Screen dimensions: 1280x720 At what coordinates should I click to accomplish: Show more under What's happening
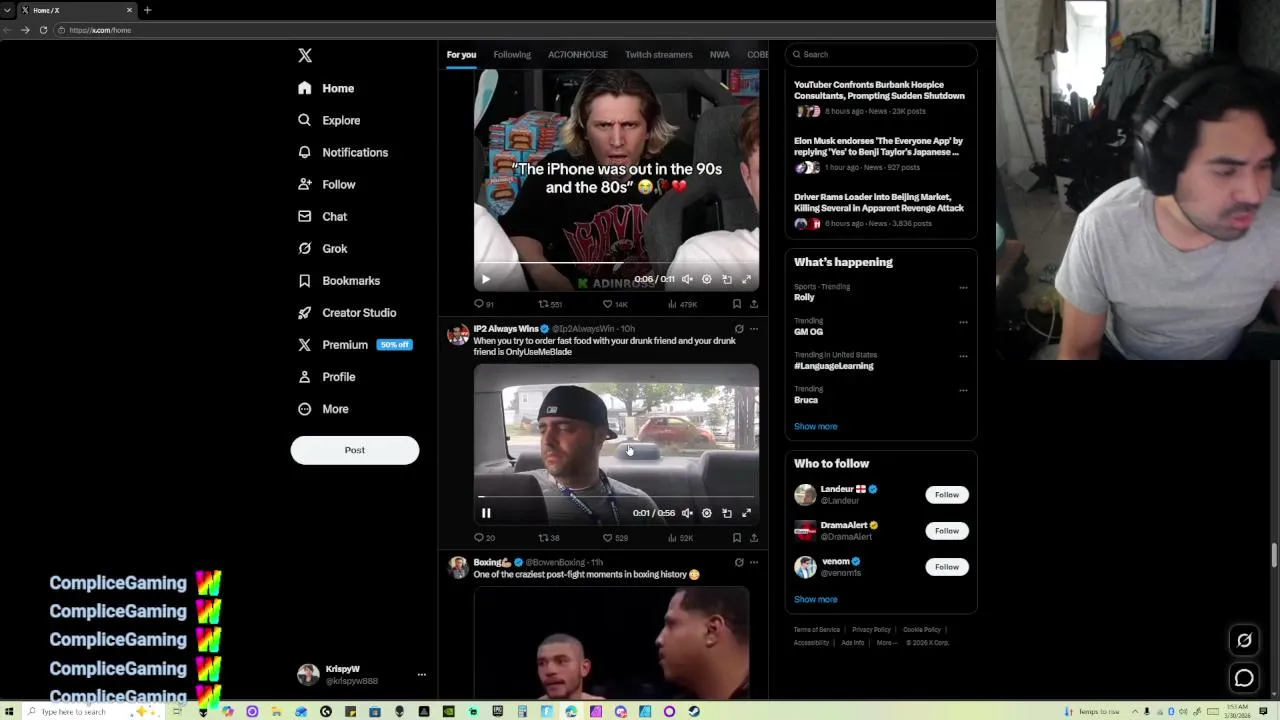[x=815, y=426]
